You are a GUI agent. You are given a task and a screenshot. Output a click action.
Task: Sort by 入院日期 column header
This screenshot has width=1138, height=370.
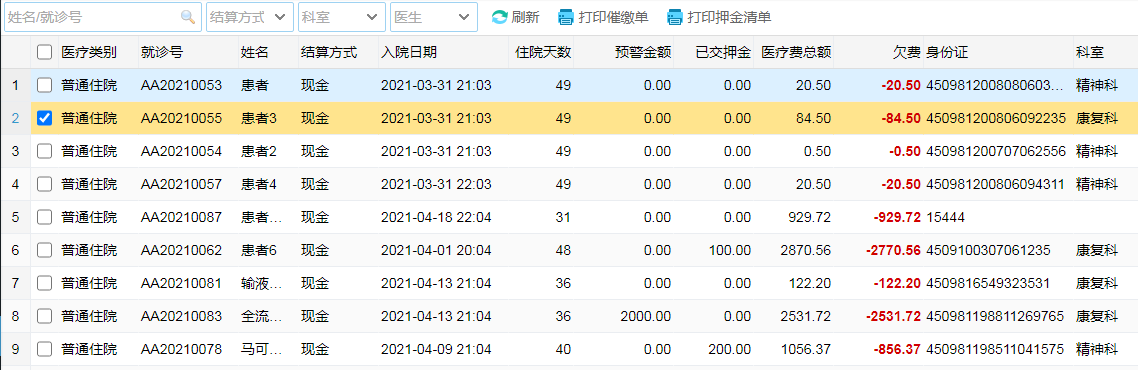click(x=409, y=52)
